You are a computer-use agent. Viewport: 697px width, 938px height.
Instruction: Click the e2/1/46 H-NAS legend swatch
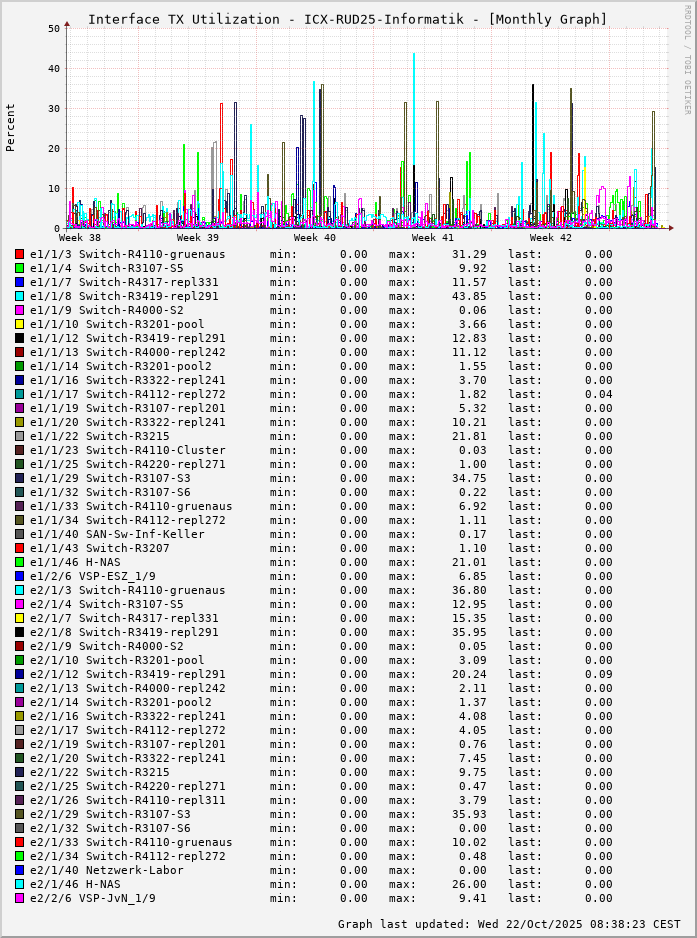tap(19, 884)
